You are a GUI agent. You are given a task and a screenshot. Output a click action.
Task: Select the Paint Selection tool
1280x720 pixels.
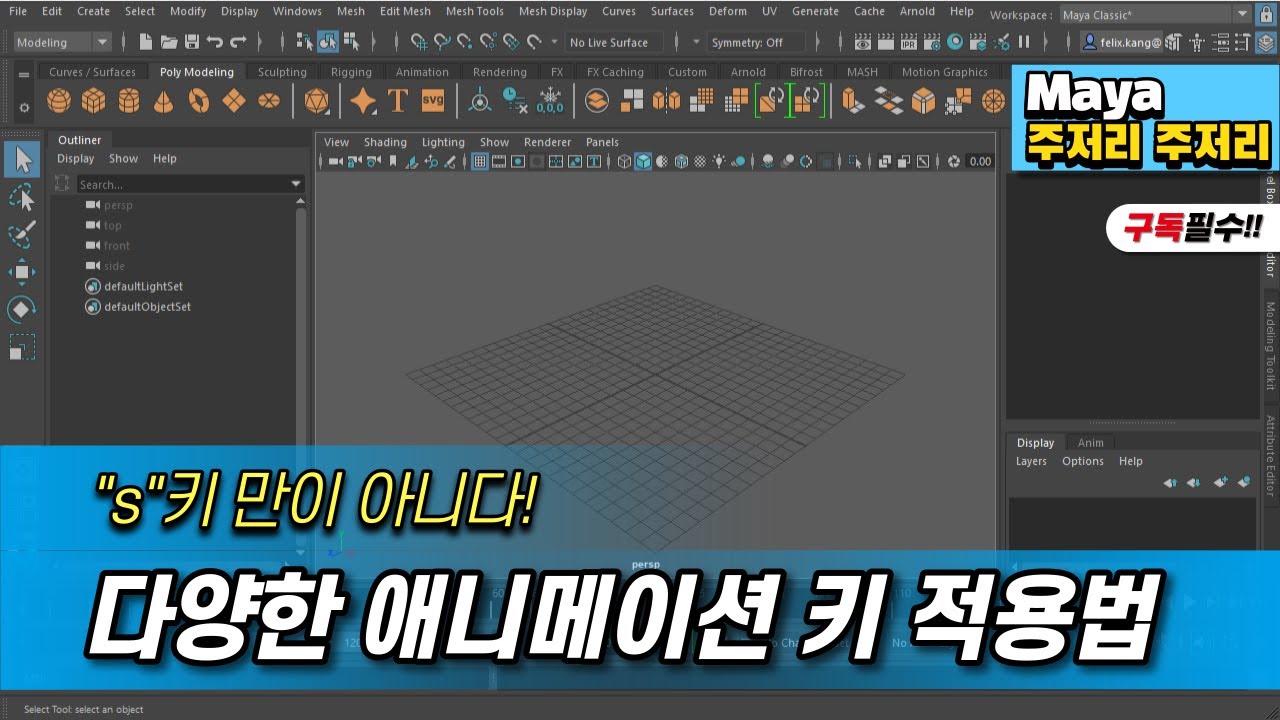(22, 234)
